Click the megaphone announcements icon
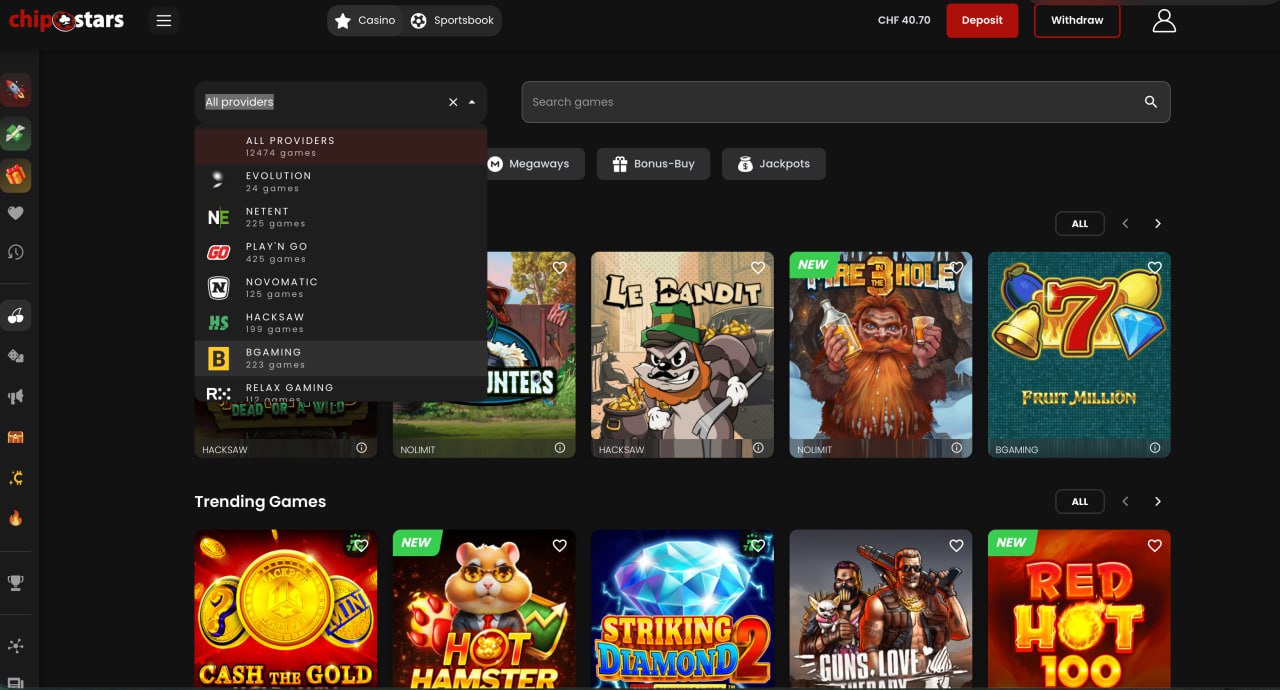This screenshot has height=690, width=1280. point(16,396)
